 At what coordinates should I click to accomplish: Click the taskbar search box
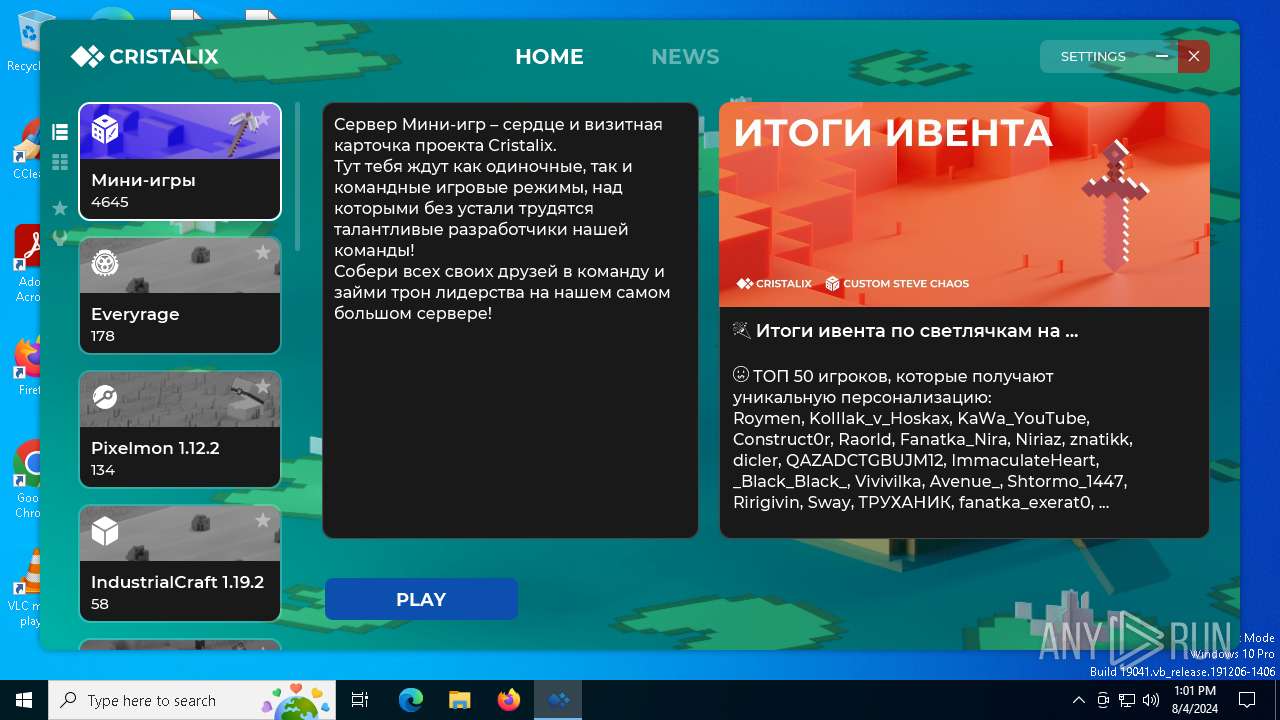pyautogui.click(x=194, y=700)
